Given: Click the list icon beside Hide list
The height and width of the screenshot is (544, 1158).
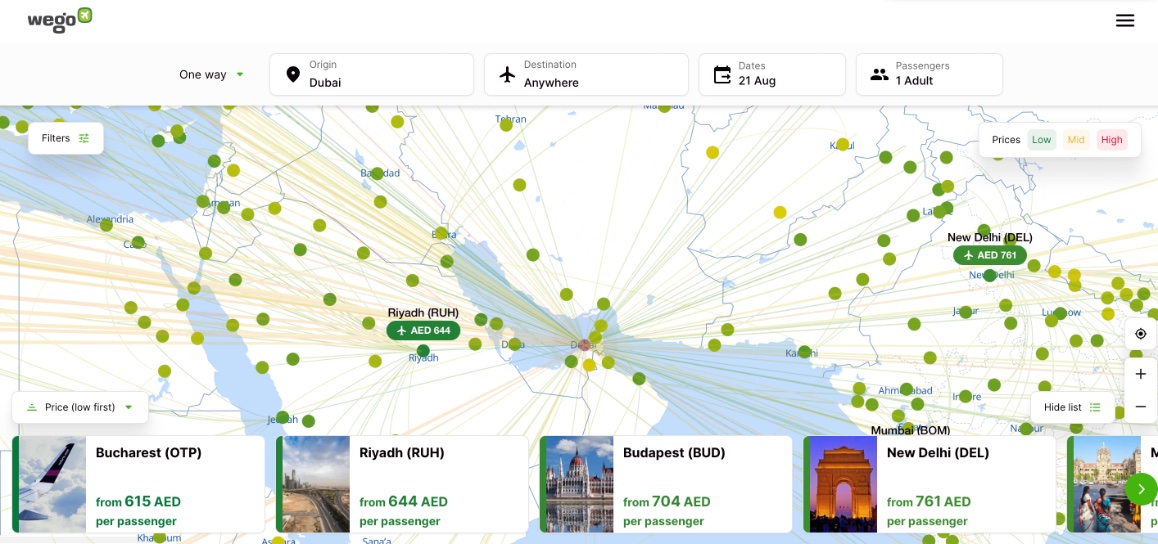Looking at the screenshot, I should tap(1095, 407).
